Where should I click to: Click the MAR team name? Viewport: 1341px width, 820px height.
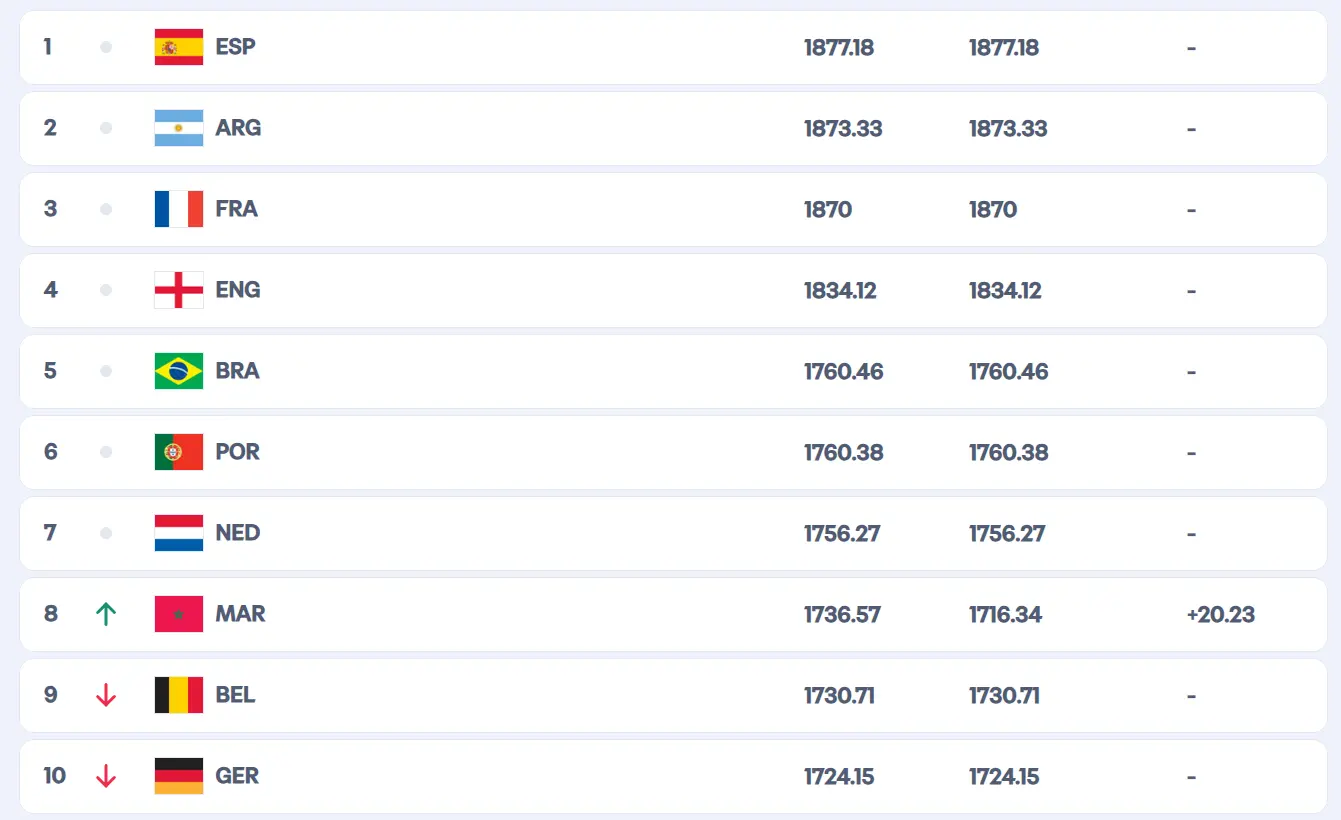tap(240, 614)
